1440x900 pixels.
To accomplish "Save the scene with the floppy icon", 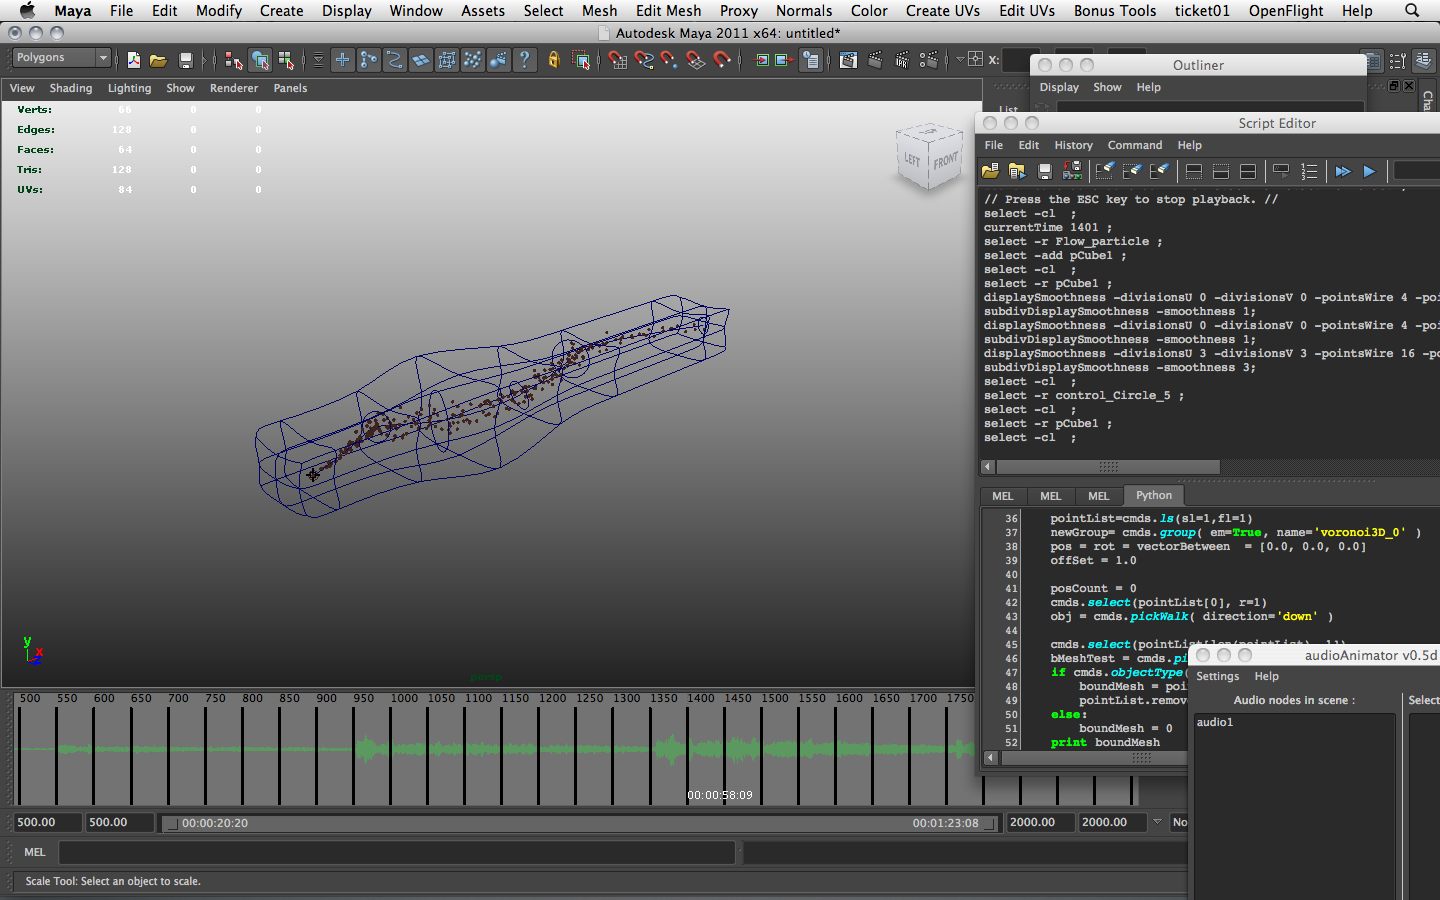I will (x=185, y=61).
